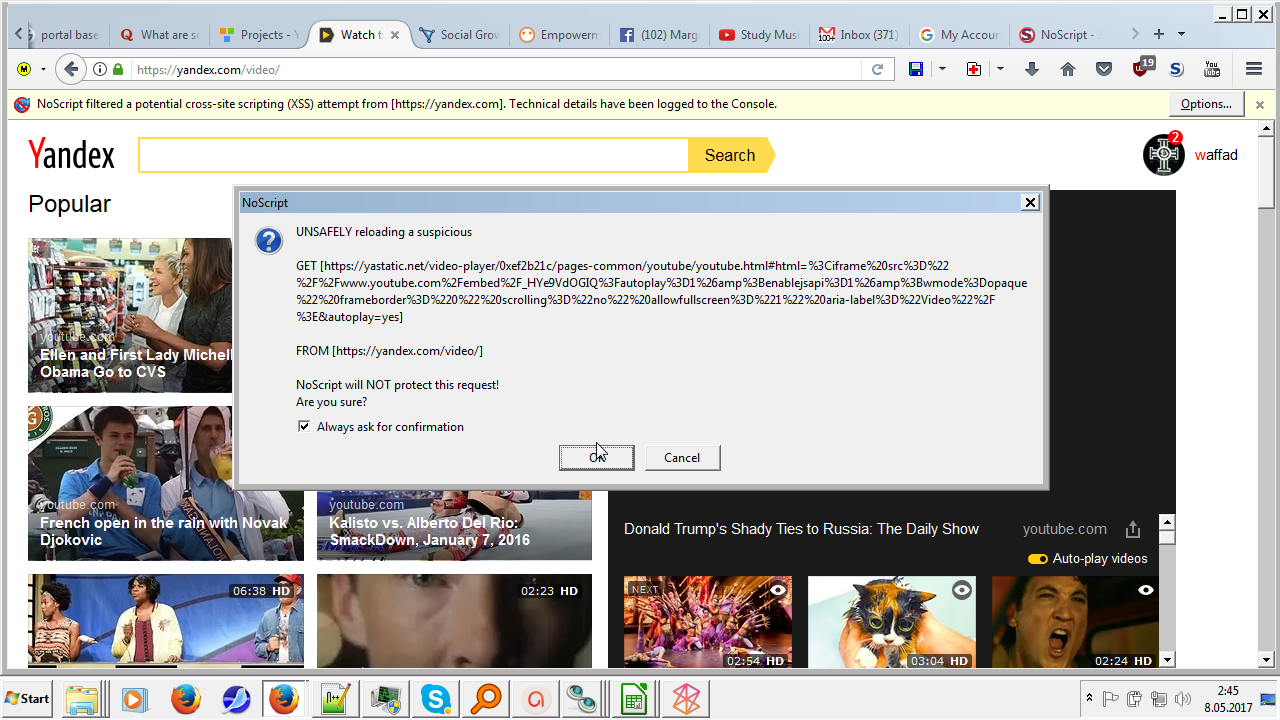Click the Yandex video search field
The width and height of the screenshot is (1280, 720).
pos(414,155)
